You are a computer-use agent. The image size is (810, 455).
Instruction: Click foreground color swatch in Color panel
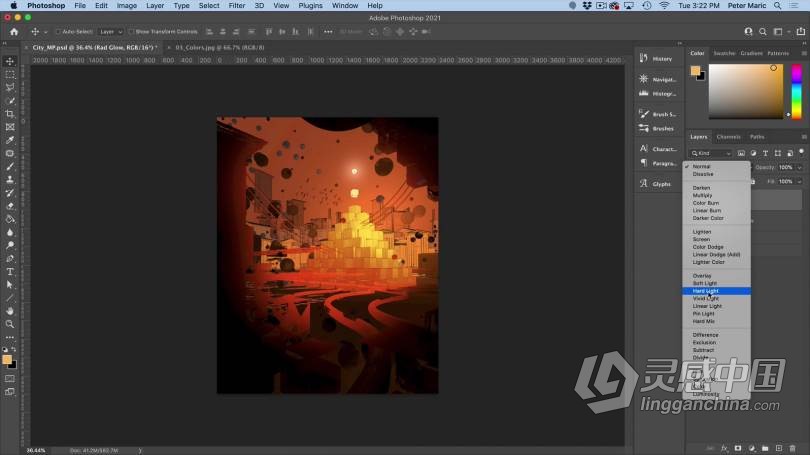click(695, 70)
